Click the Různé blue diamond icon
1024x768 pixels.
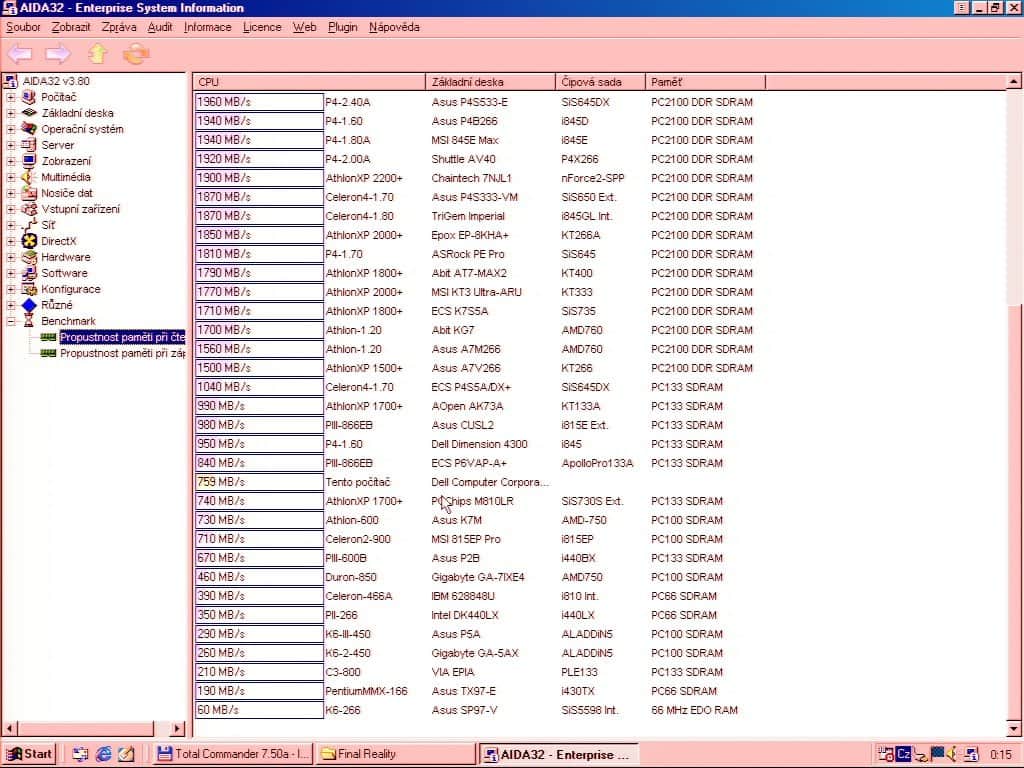click(29, 305)
